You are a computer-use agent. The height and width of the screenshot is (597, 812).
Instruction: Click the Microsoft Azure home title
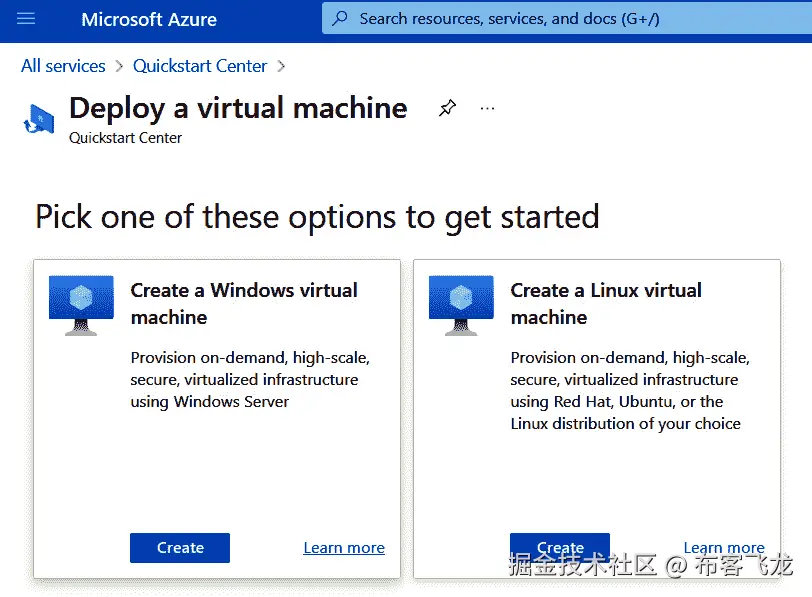[x=149, y=19]
